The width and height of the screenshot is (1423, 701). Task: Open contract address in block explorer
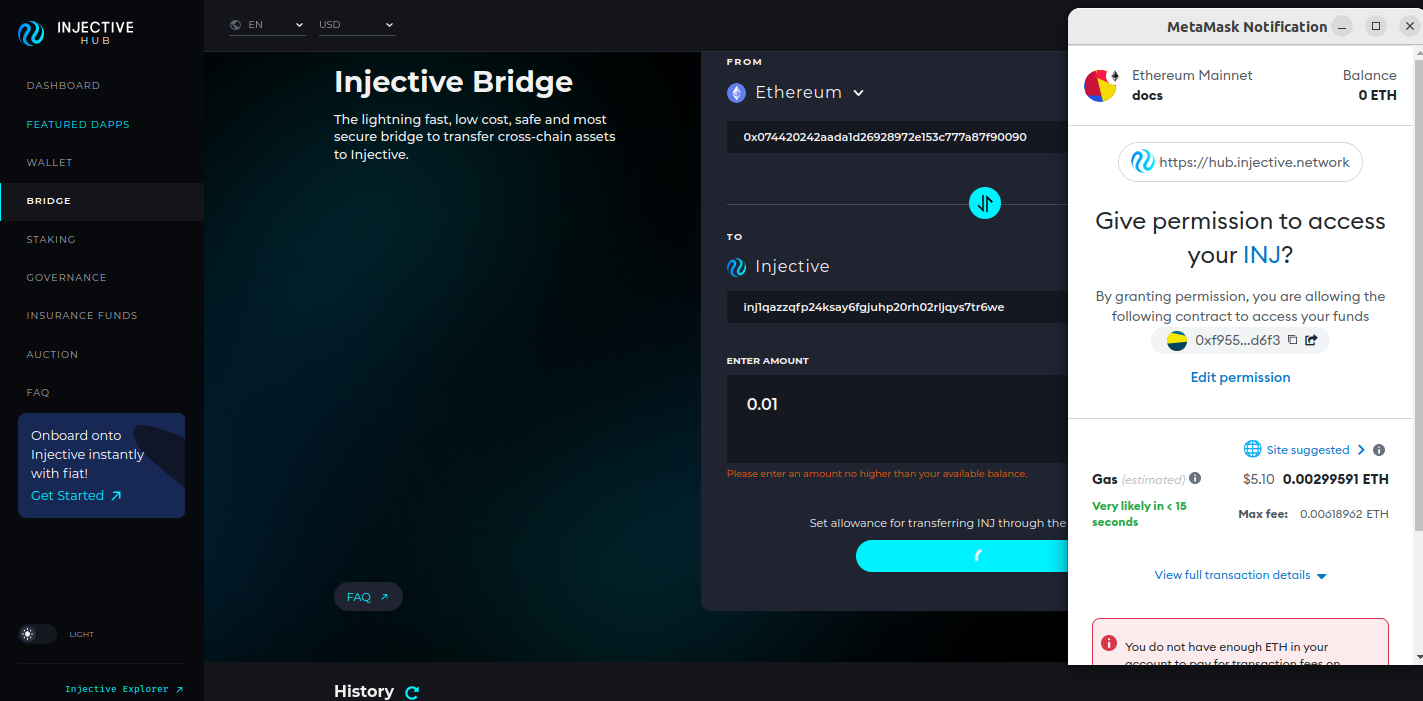(x=1311, y=340)
